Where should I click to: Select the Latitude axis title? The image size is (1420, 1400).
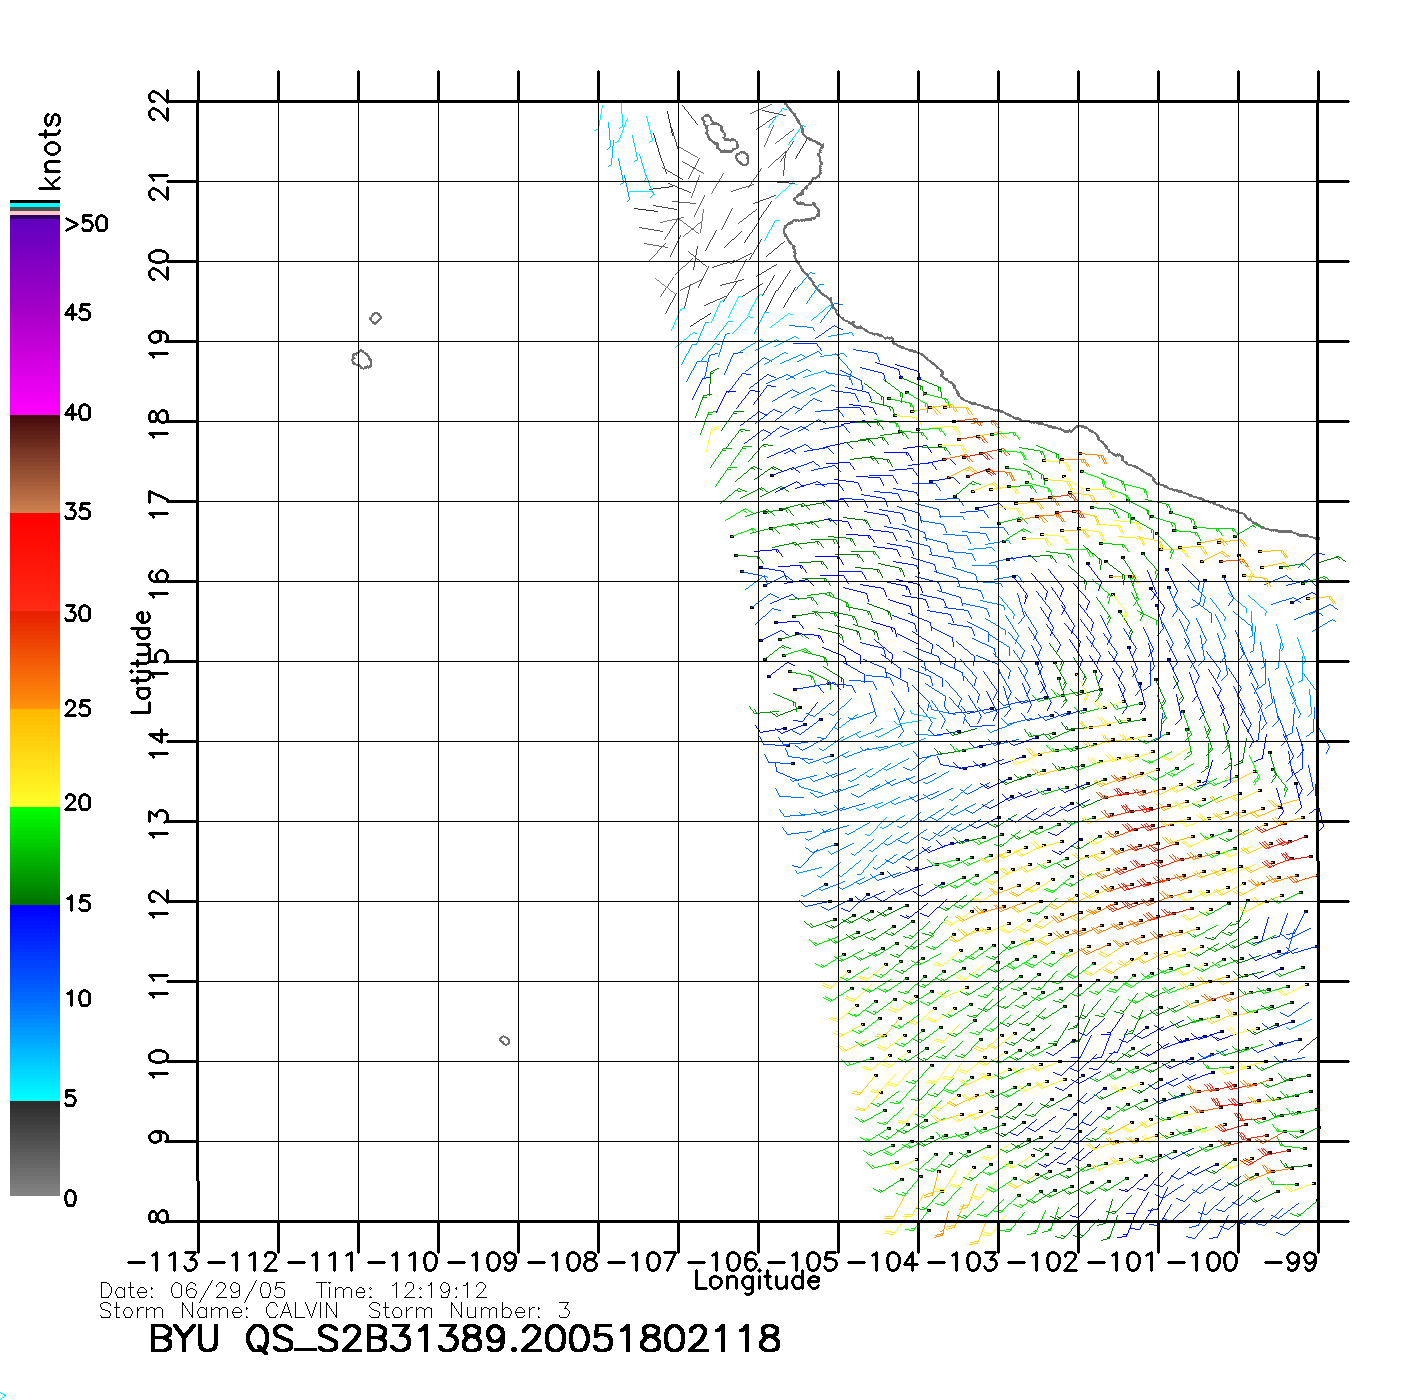(142, 662)
